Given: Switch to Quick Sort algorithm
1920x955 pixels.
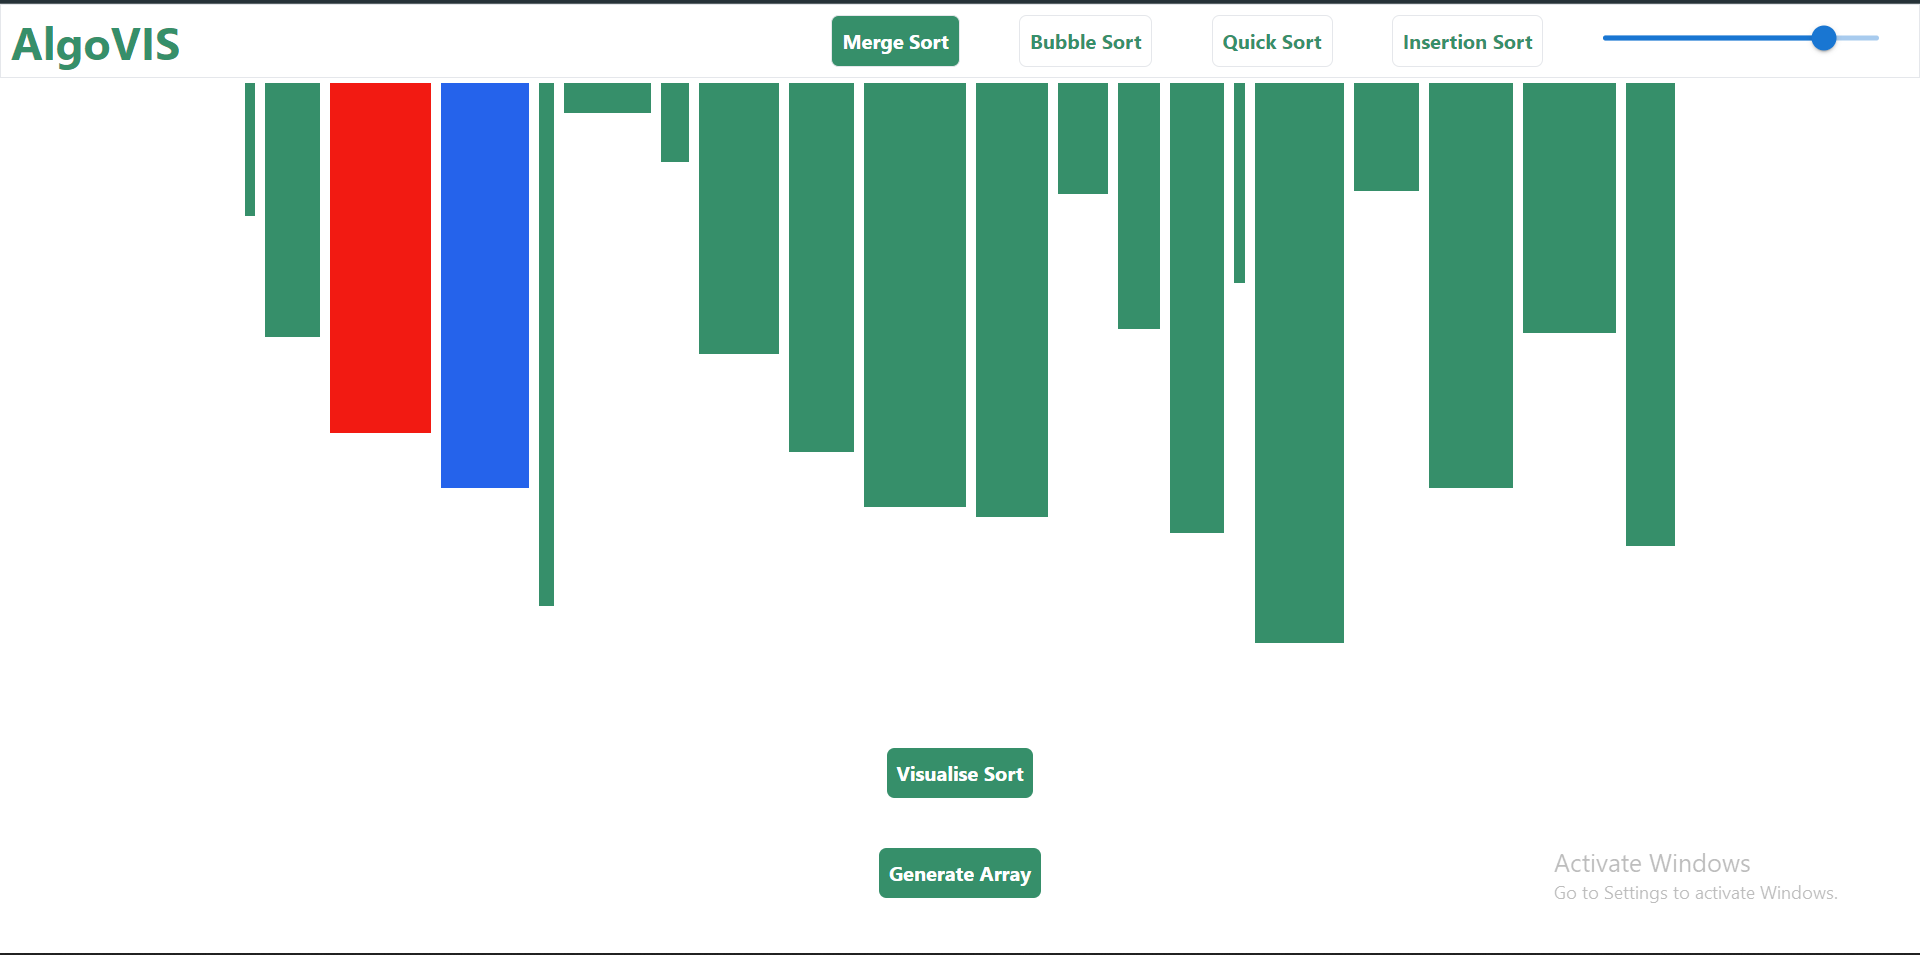Looking at the screenshot, I should [1272, 42].
